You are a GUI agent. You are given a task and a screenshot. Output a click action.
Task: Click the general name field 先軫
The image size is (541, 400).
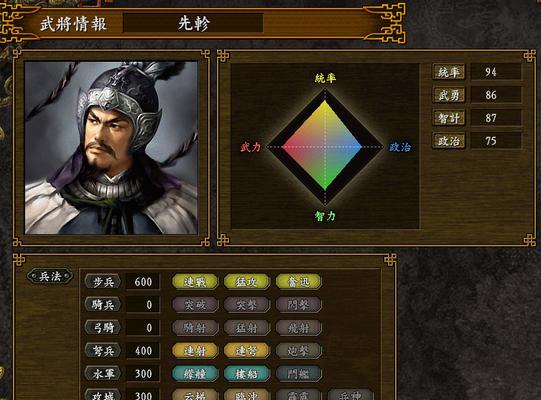click(x=193, y=23)
